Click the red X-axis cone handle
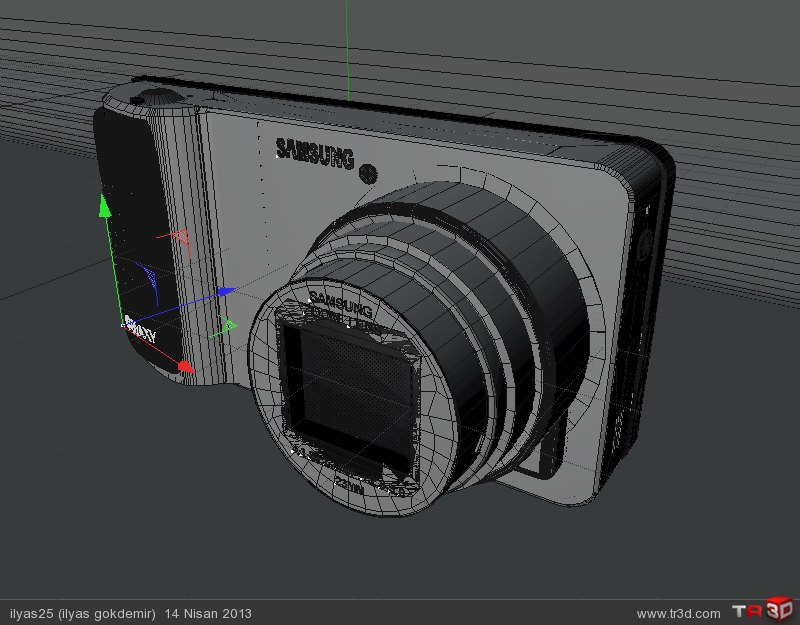 (185, 366)
